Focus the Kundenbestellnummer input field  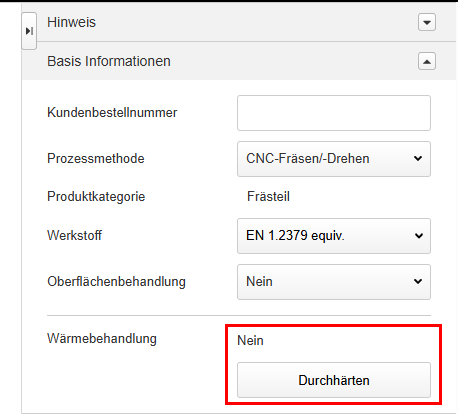click(x=334, y=113)
